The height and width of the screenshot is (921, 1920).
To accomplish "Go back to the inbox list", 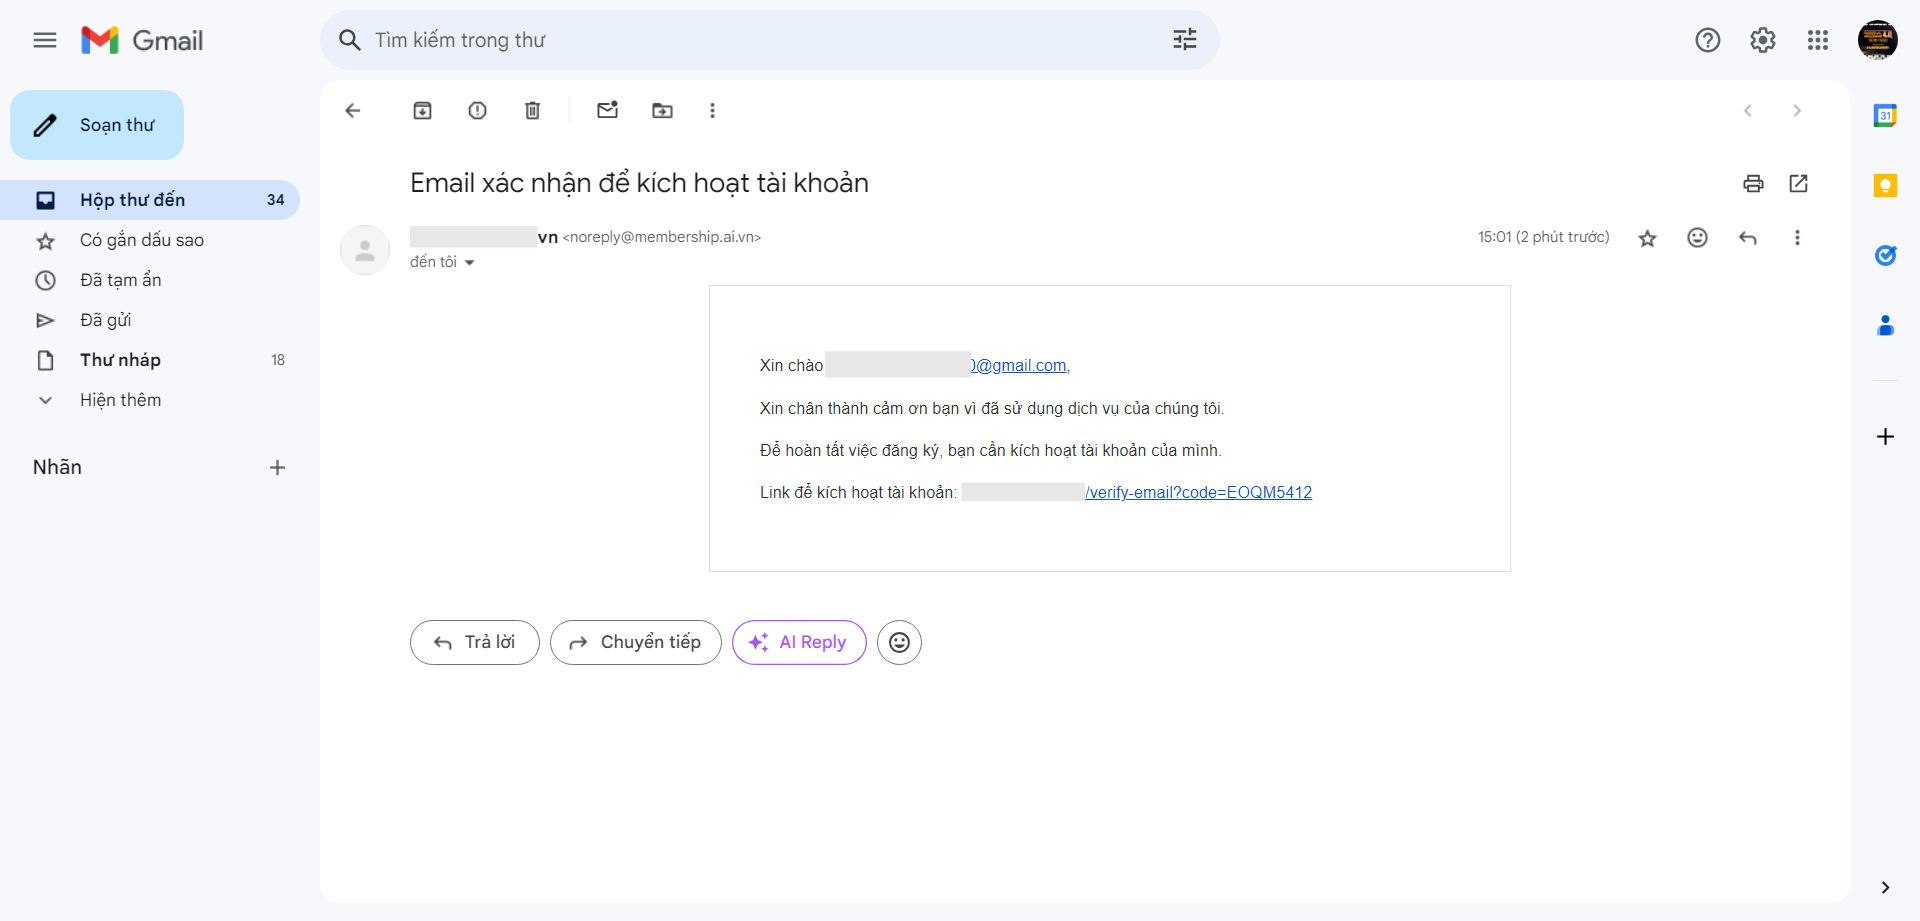I will [352, 111].
